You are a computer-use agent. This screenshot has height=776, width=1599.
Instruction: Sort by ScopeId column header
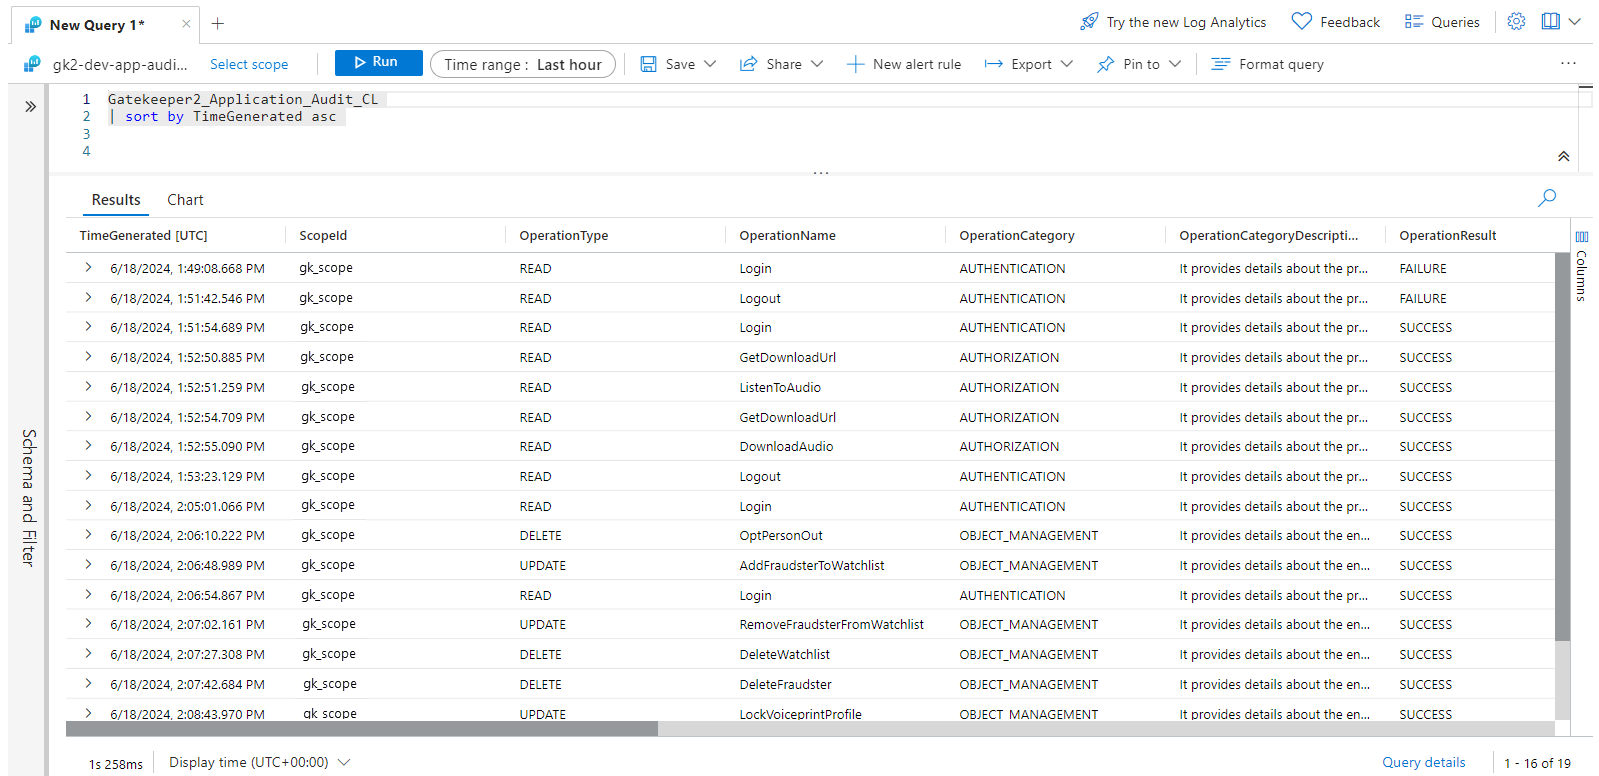[323, 236]
